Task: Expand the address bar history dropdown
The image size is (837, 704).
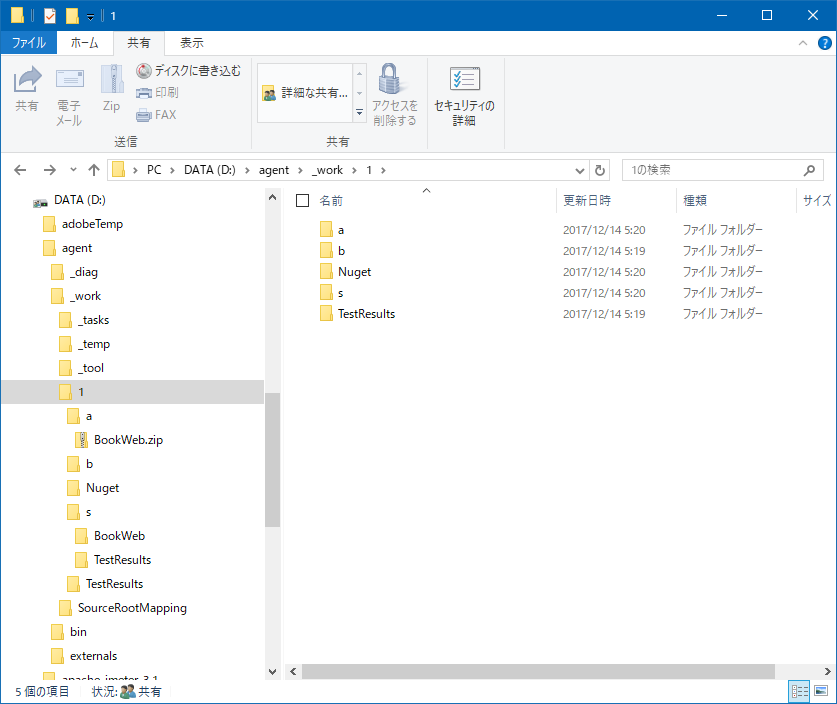Action: coord(580,170)
